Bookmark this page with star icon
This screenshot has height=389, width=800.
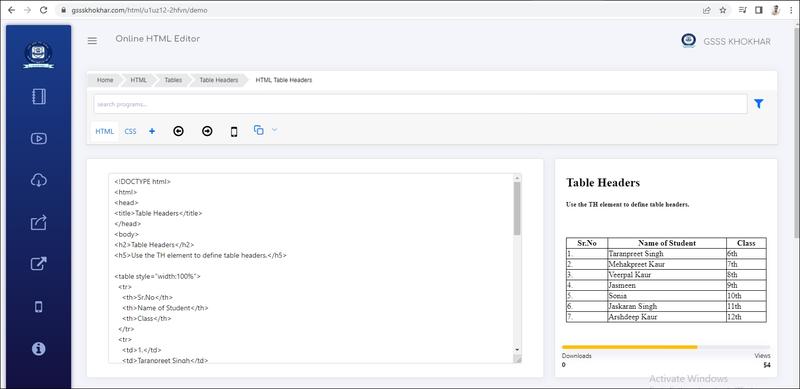pyautogui.click(x=722, y=10)
